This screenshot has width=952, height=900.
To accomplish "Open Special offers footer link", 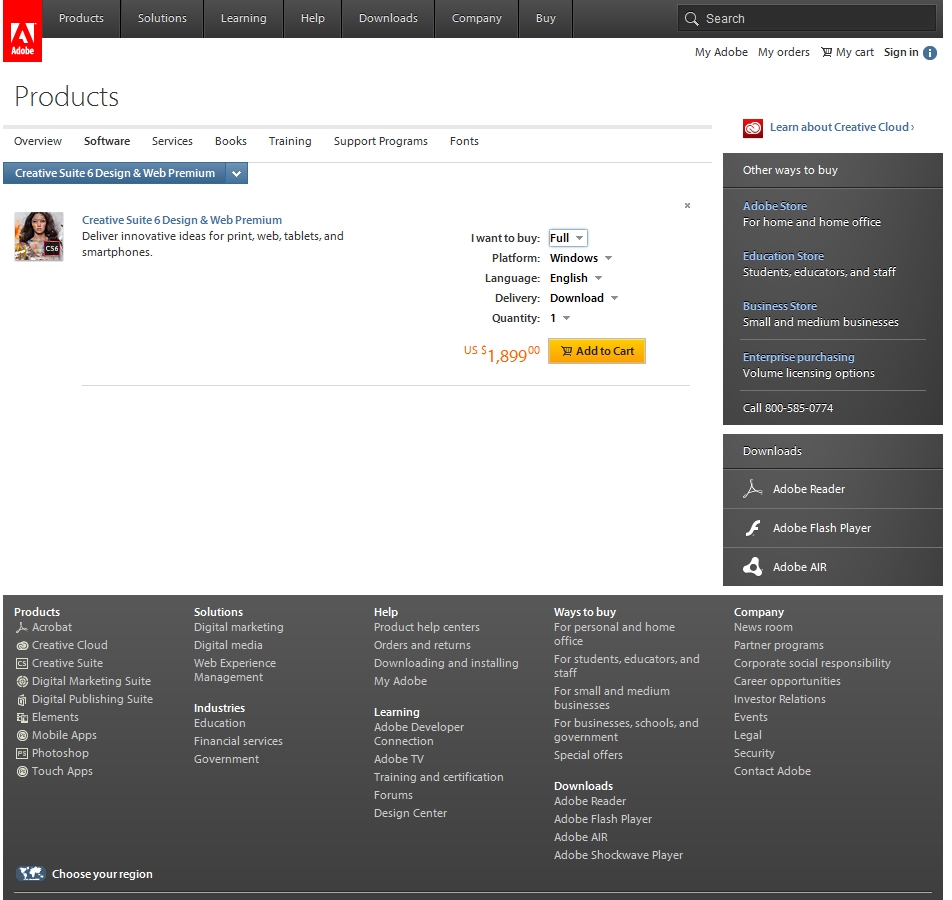I will tap(588, 755).
